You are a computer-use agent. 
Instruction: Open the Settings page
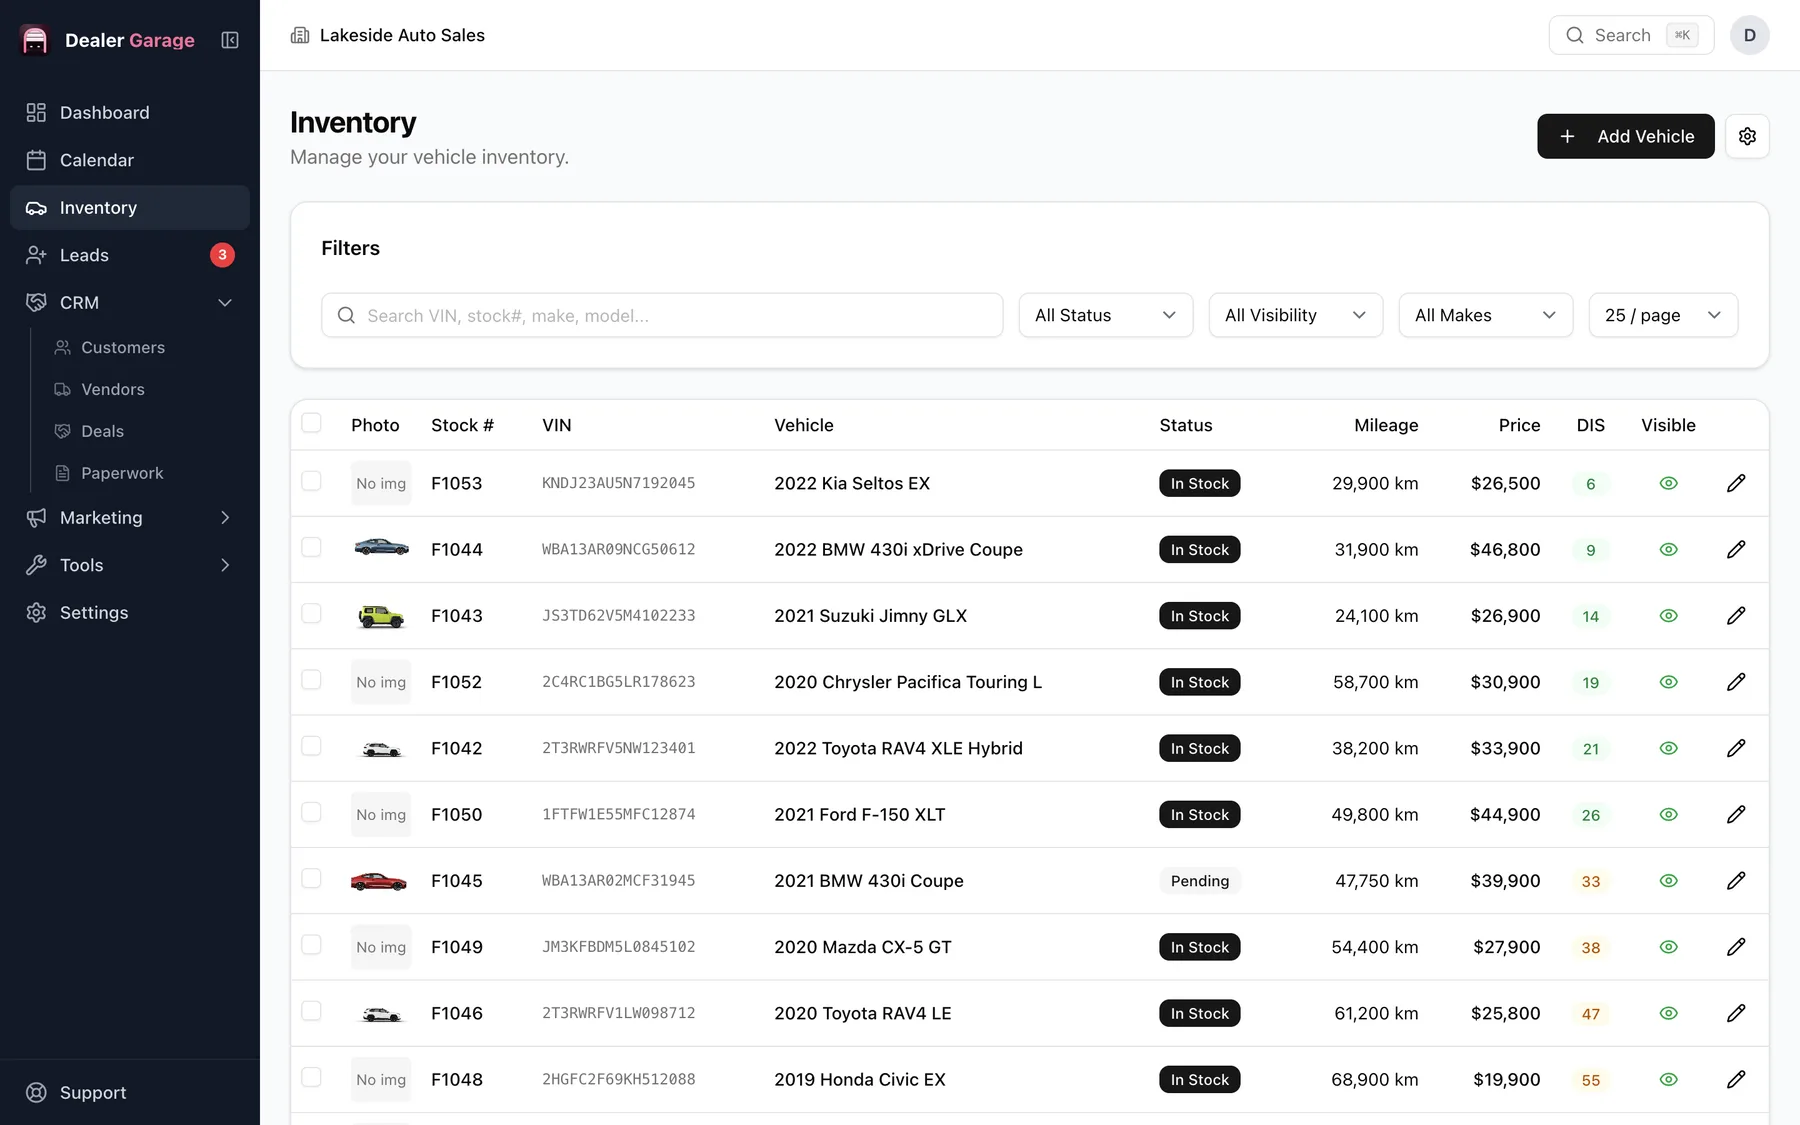click(130, 613)
